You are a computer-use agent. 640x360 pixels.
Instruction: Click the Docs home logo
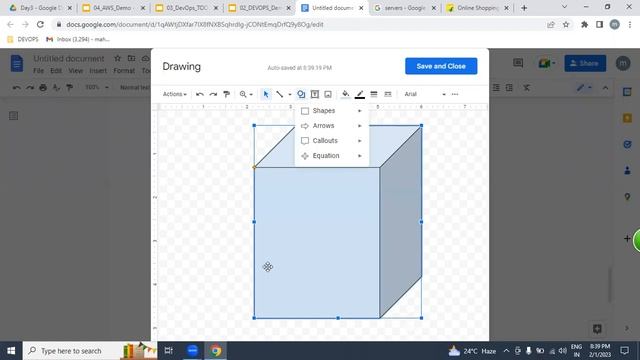pos(17,63)
